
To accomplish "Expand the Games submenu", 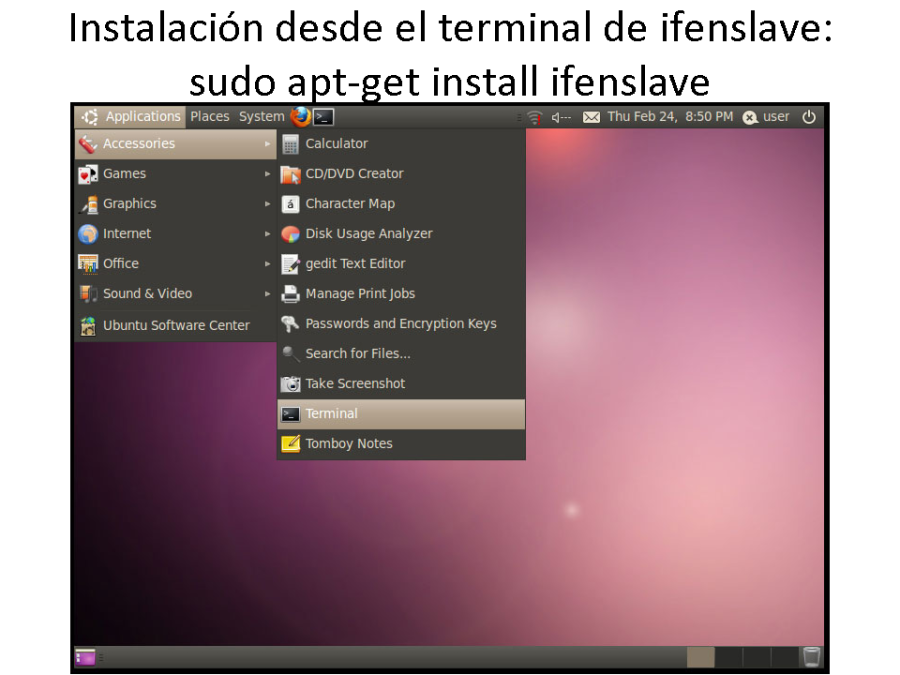I will coord(124,173).
